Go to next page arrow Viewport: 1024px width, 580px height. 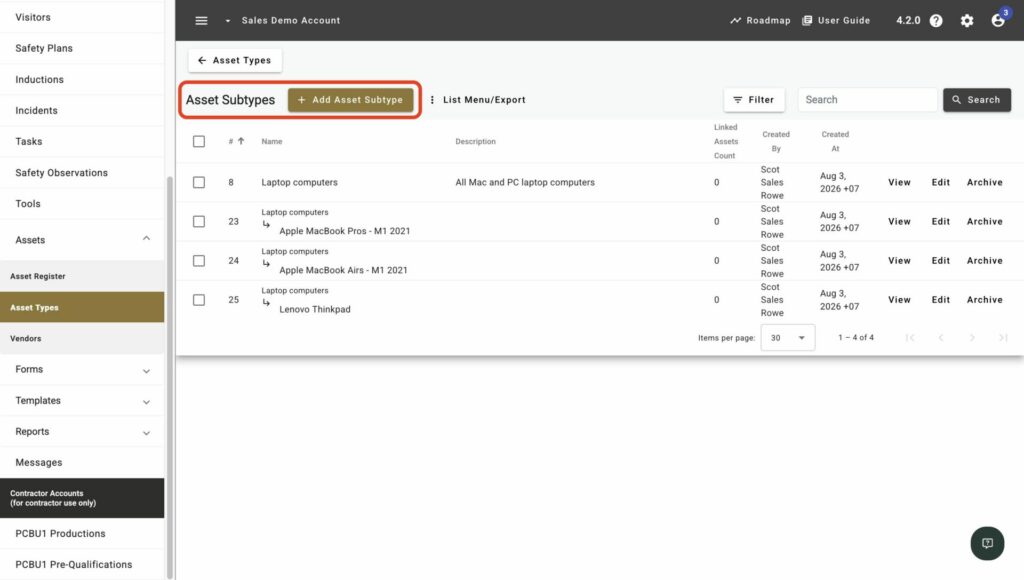[972, 338]
